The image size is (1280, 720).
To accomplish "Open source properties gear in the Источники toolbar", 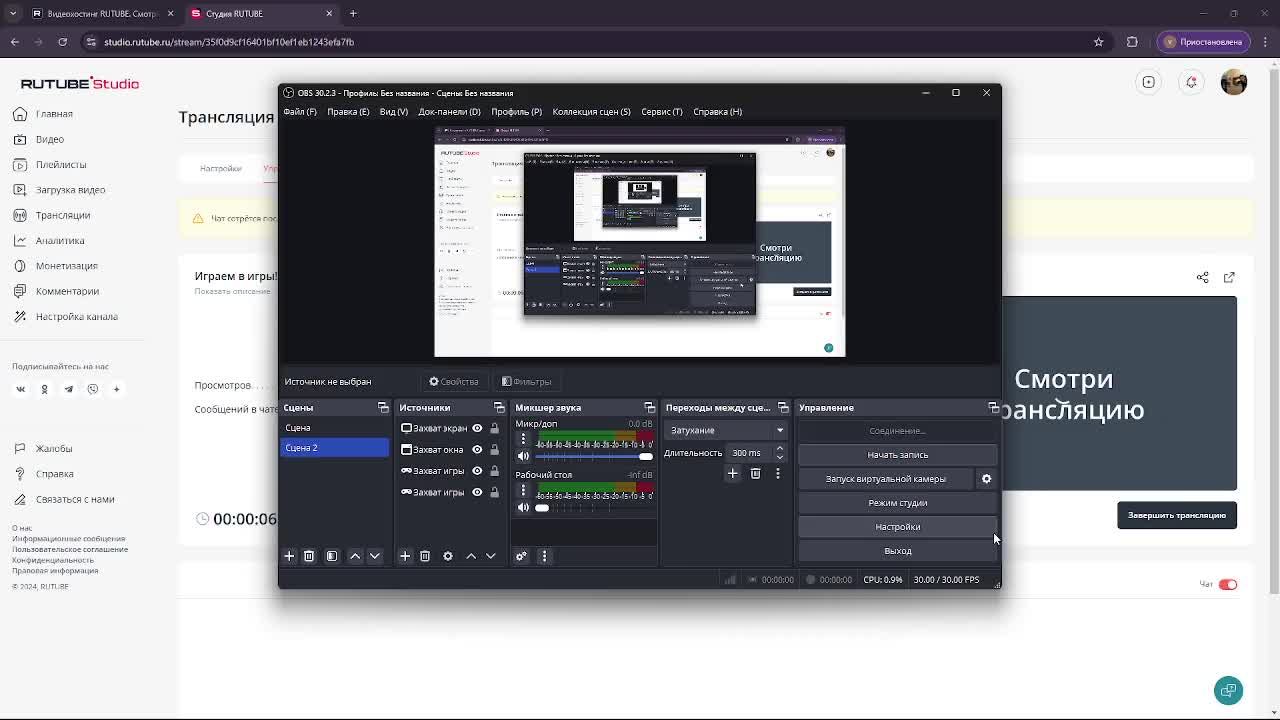I will [448, 556].
